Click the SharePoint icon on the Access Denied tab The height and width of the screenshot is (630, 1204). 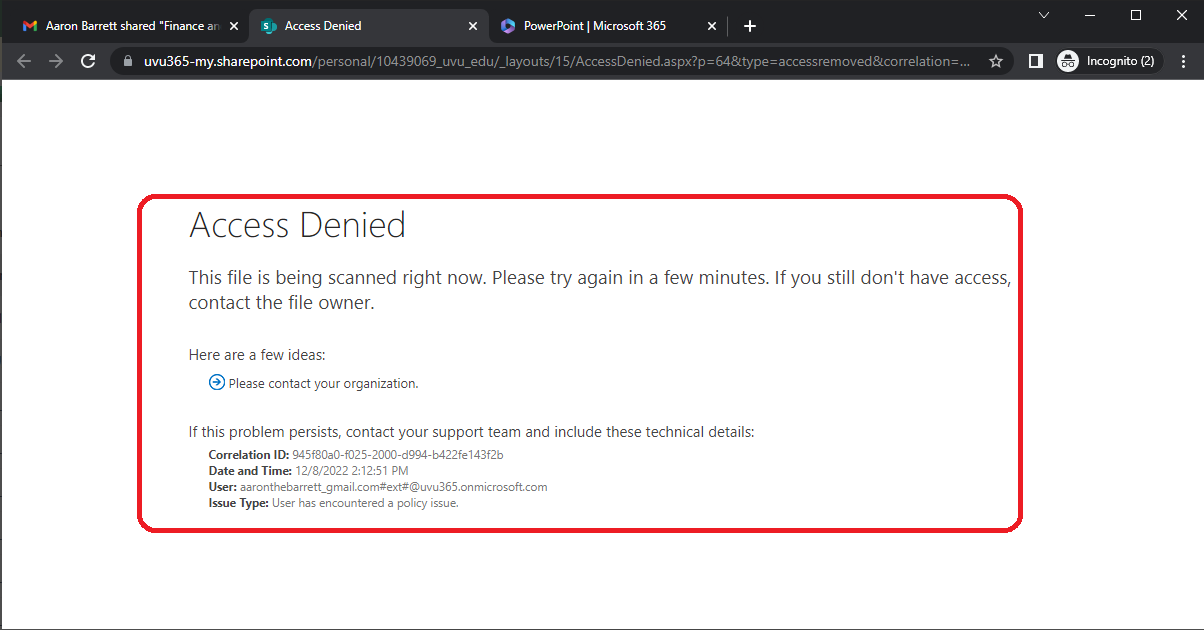268,25
